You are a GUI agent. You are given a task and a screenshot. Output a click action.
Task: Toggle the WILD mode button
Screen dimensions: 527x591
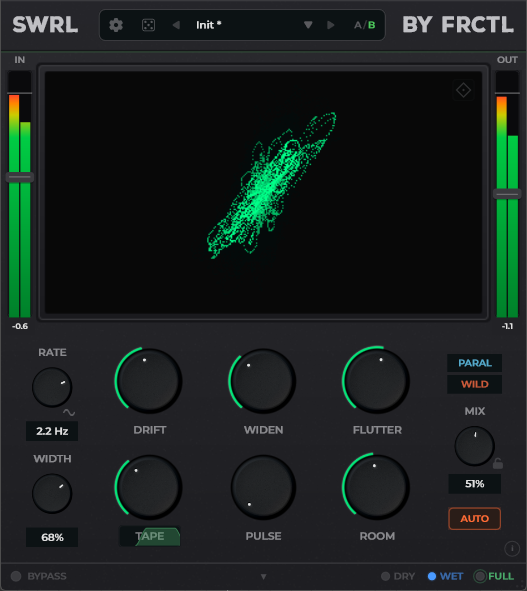[475, 384]
